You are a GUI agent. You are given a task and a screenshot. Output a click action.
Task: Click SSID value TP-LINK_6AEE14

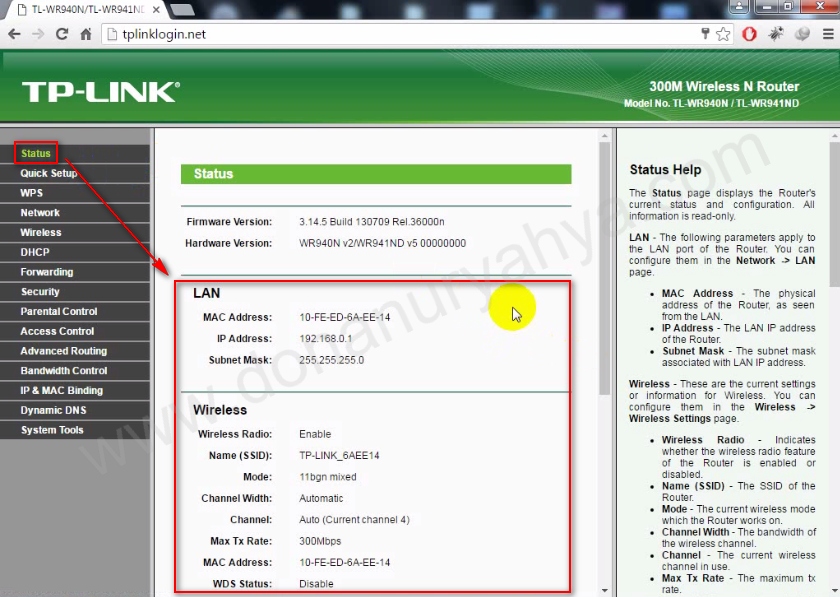coord(339,456)
